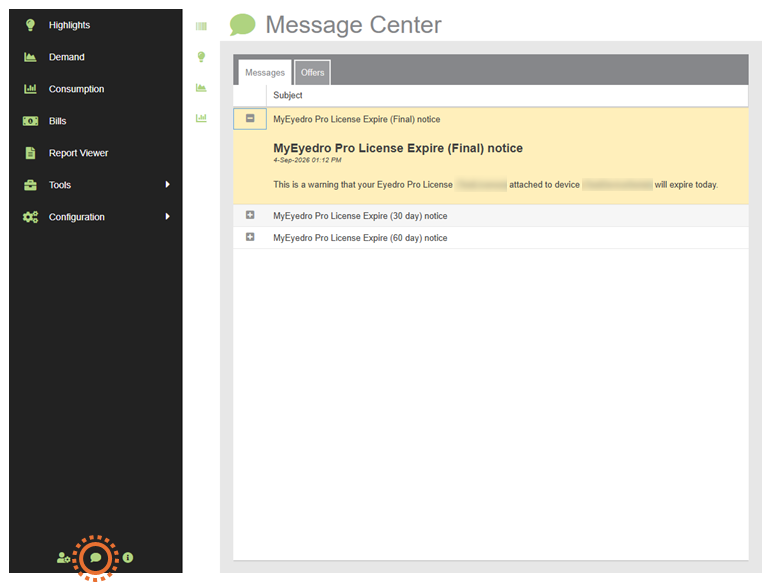Select 'MyEyedro Pro License Expire (30 day) notice' row
This screenshot has height=582, width=771.
point(491,216)
